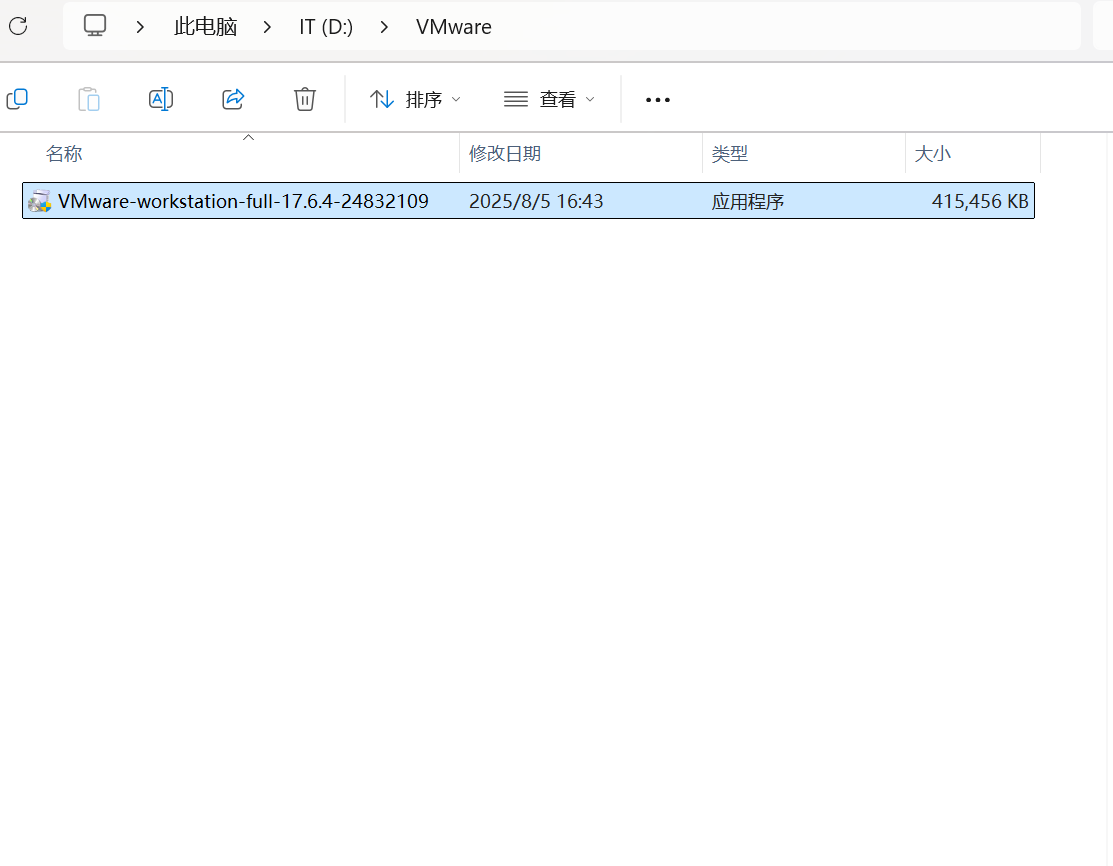Click the share icon in the toolbar
This screenshot has height=866, width=1113.
click(233, 99)
